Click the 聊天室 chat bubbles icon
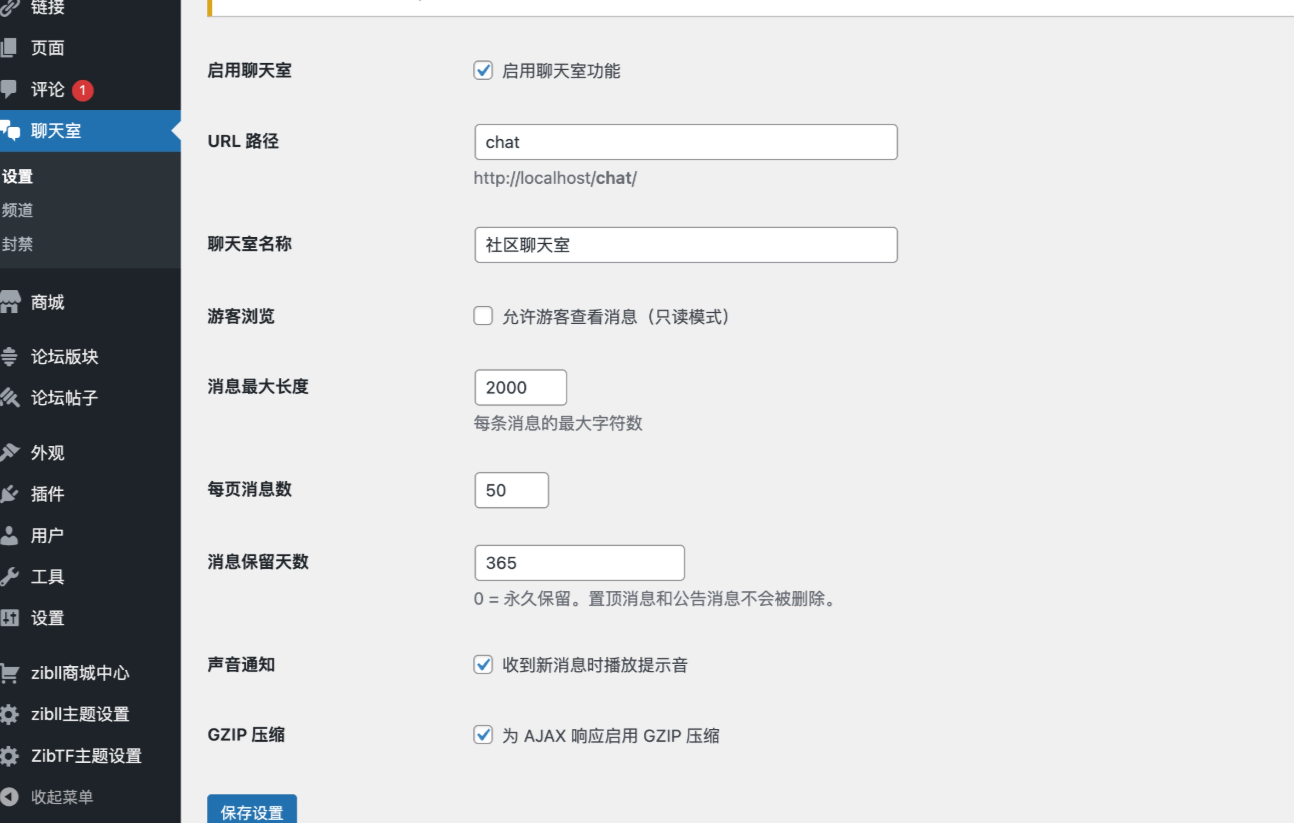This screenshot has width=1294, height=823. [10, 131]
